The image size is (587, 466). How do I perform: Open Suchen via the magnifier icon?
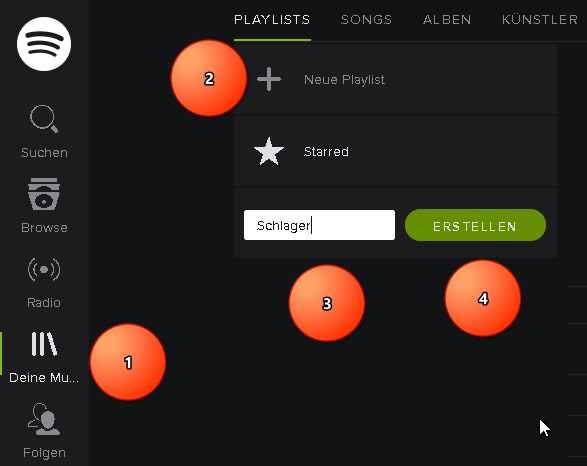point(44,119)
